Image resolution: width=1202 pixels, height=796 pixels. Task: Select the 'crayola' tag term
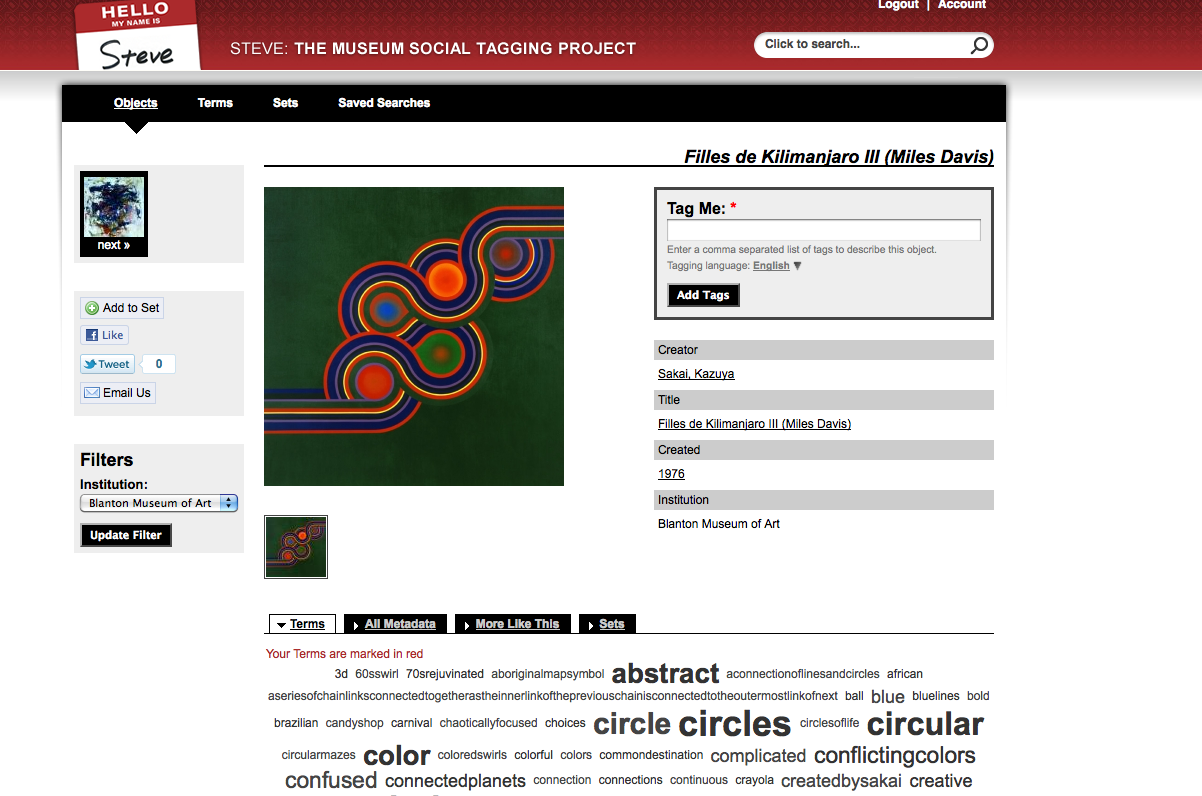754,780
